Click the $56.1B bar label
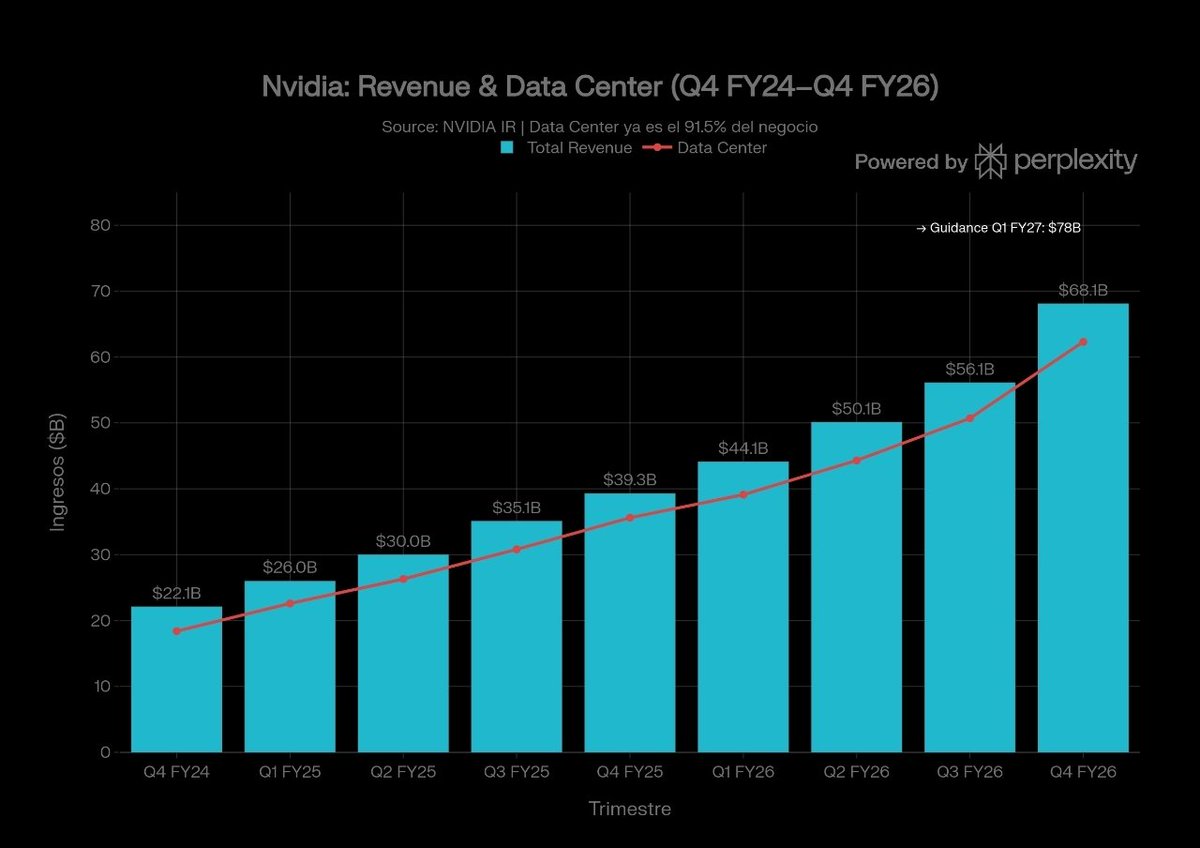 (x=970, y=370)
